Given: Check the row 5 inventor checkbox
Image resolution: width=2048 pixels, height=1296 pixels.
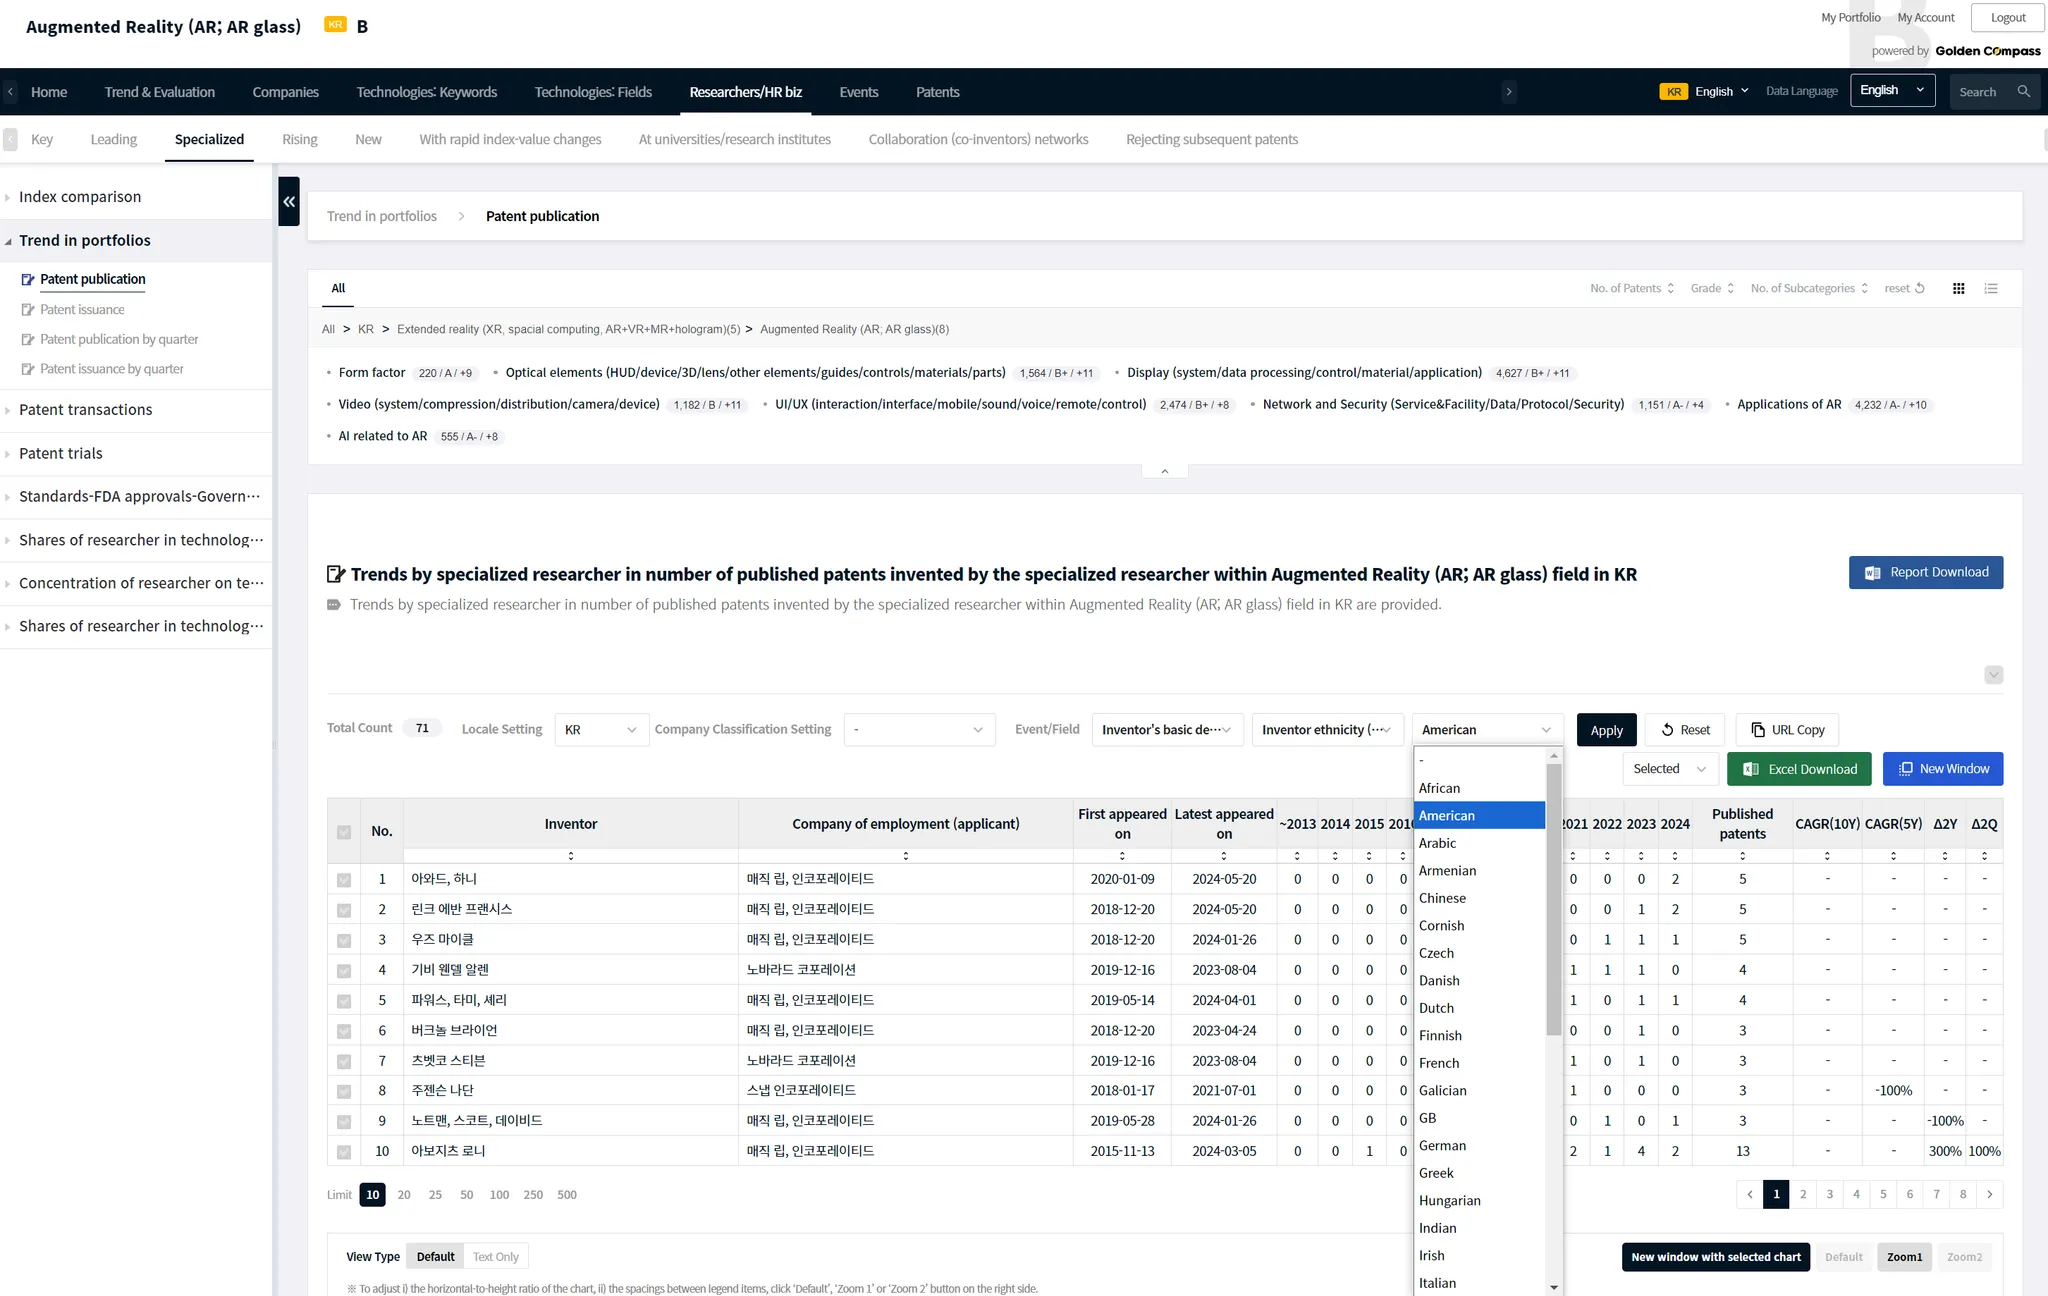Looking at the screenshot, I should pyautogui.click(x=344, y=1001).
